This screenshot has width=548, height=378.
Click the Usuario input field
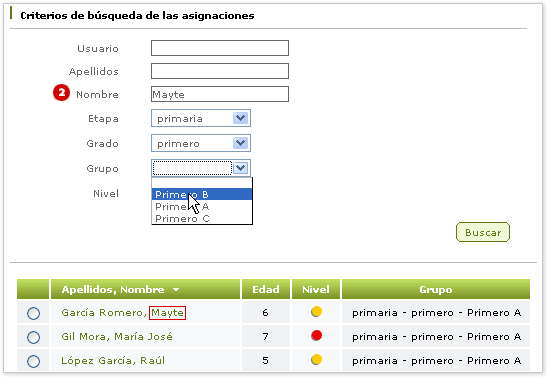[x=220, y=48]
